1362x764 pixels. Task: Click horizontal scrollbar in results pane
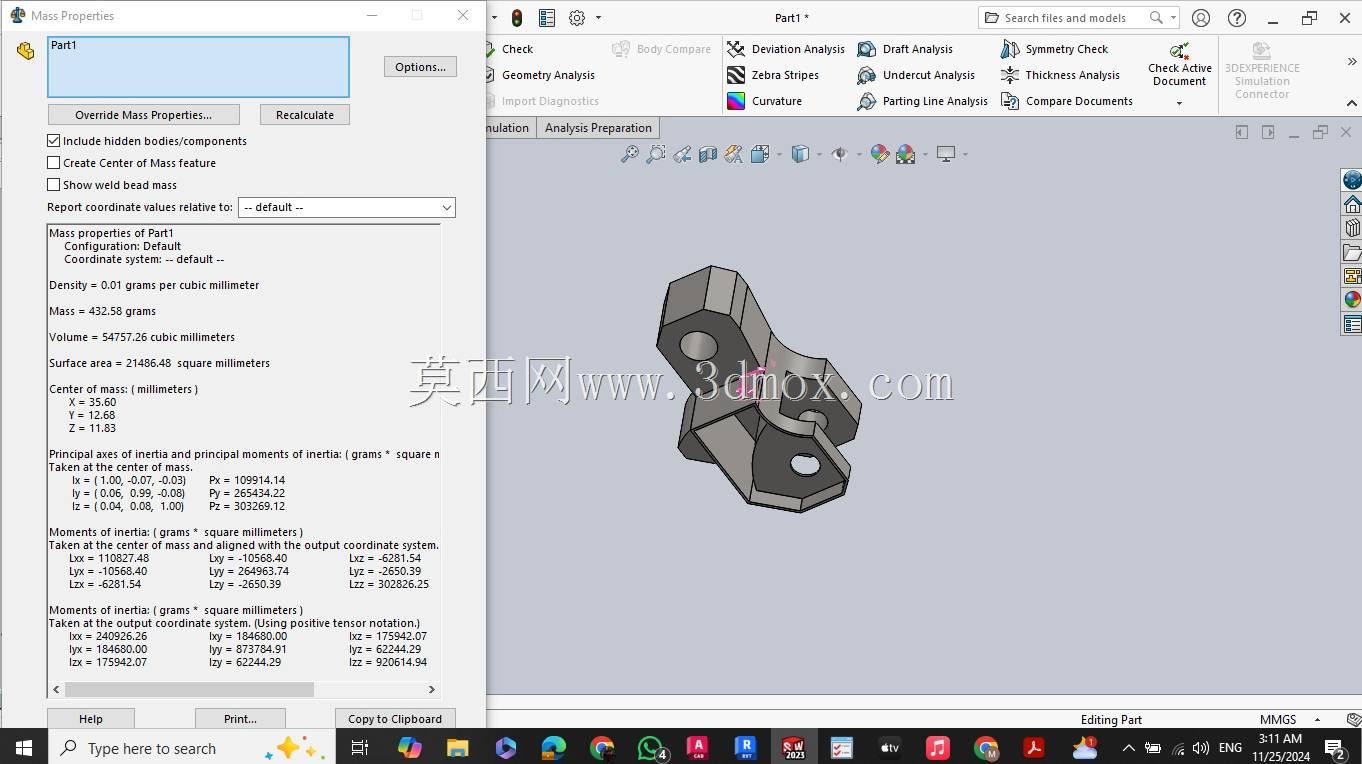pyautogui.click(x=190, y=689)
